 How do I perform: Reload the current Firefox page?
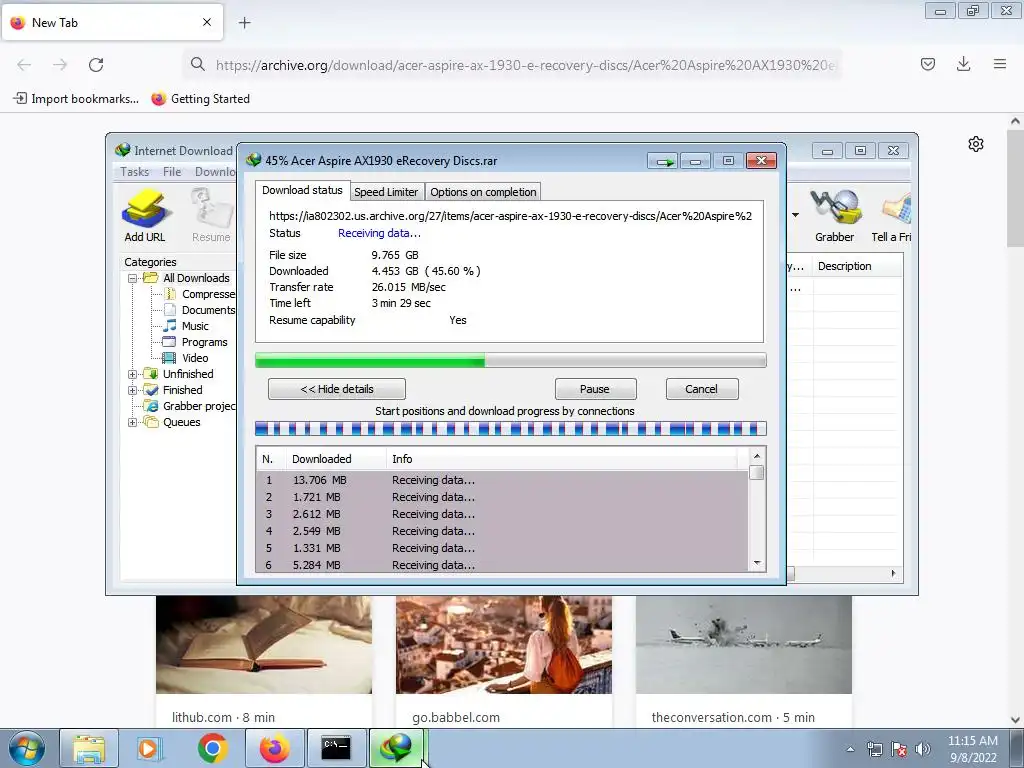96,65
